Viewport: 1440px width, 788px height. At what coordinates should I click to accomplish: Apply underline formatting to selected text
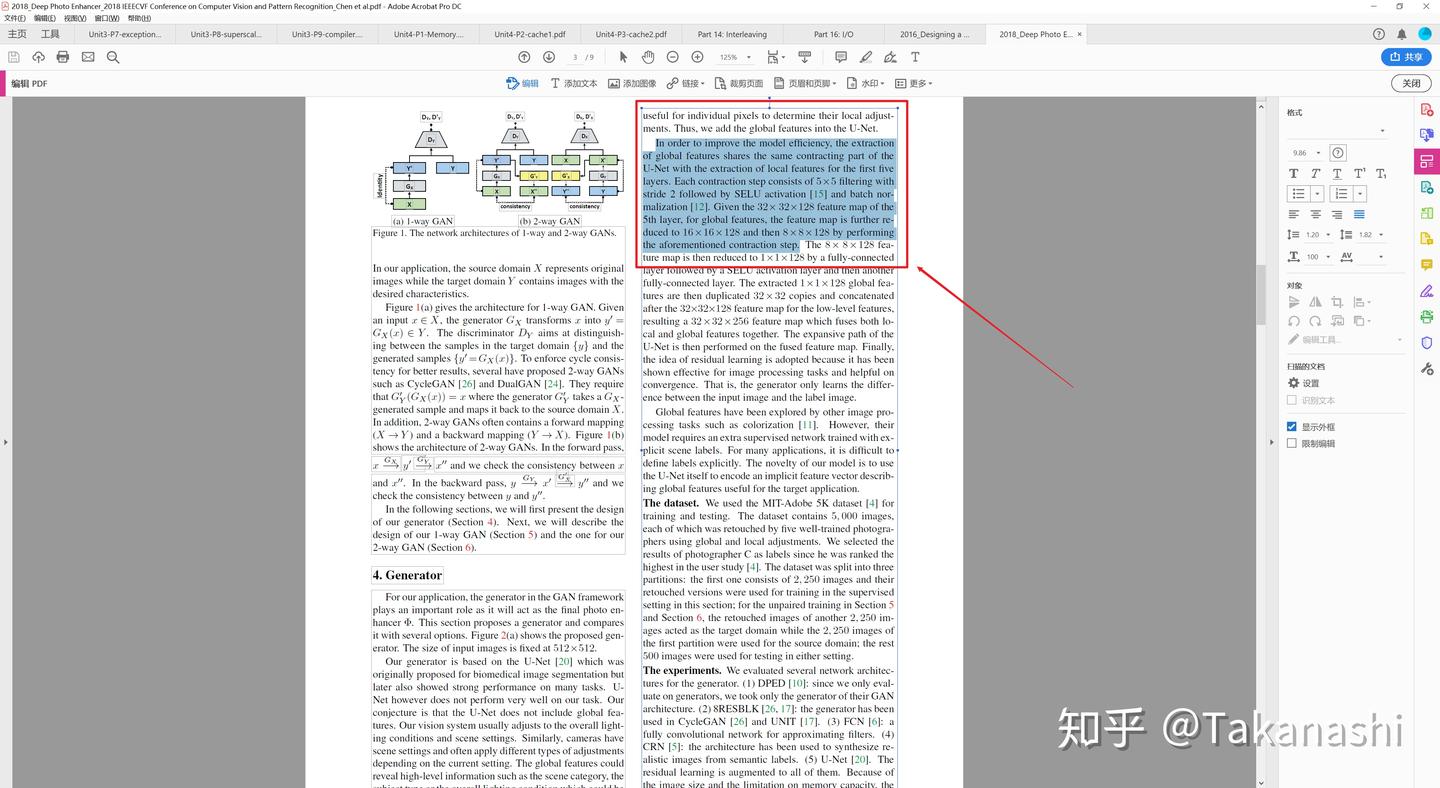(1336, 173)
